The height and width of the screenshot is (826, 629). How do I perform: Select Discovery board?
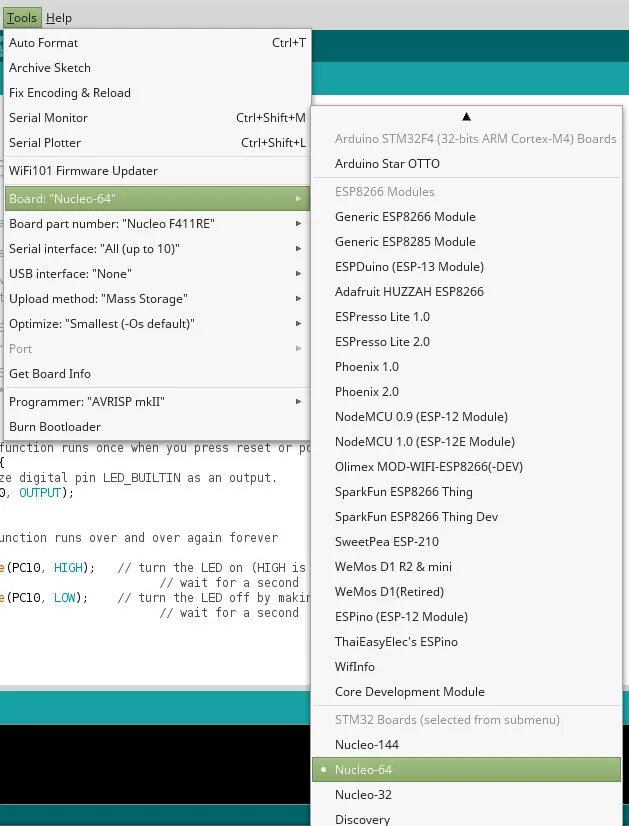point(467,819)
